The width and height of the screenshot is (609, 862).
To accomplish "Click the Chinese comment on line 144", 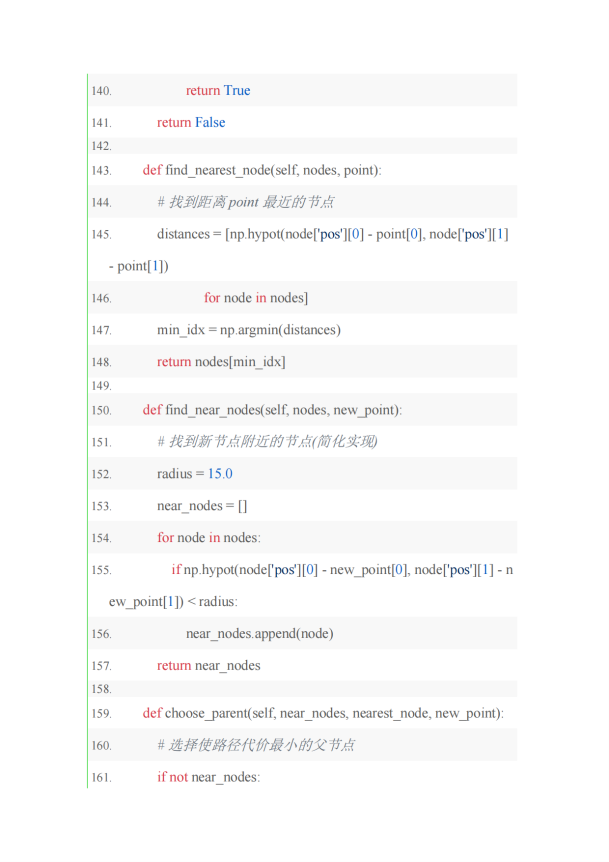I will (x=245, y=202).
